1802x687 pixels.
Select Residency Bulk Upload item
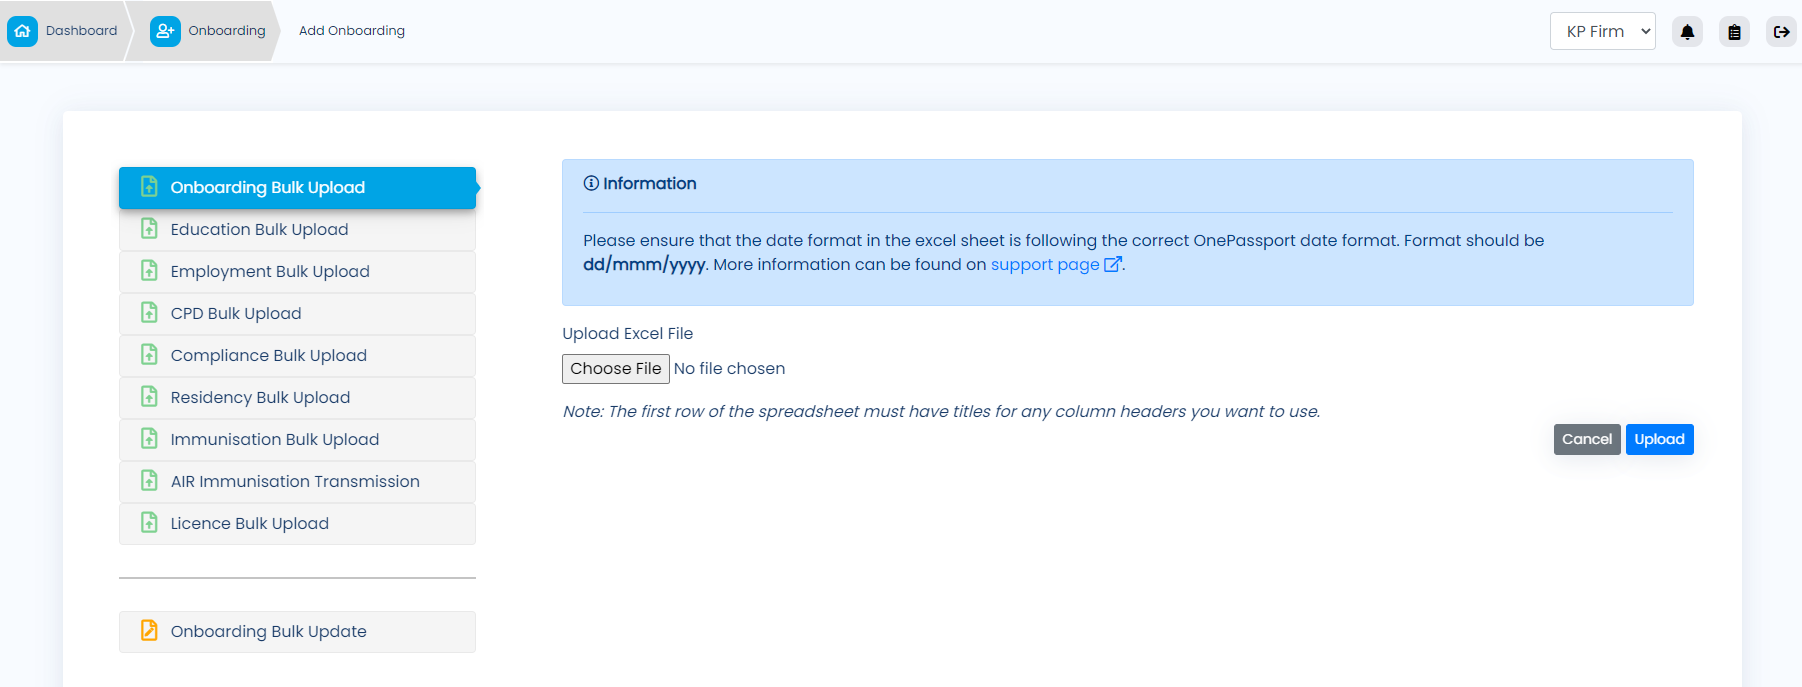click(297, 398)
